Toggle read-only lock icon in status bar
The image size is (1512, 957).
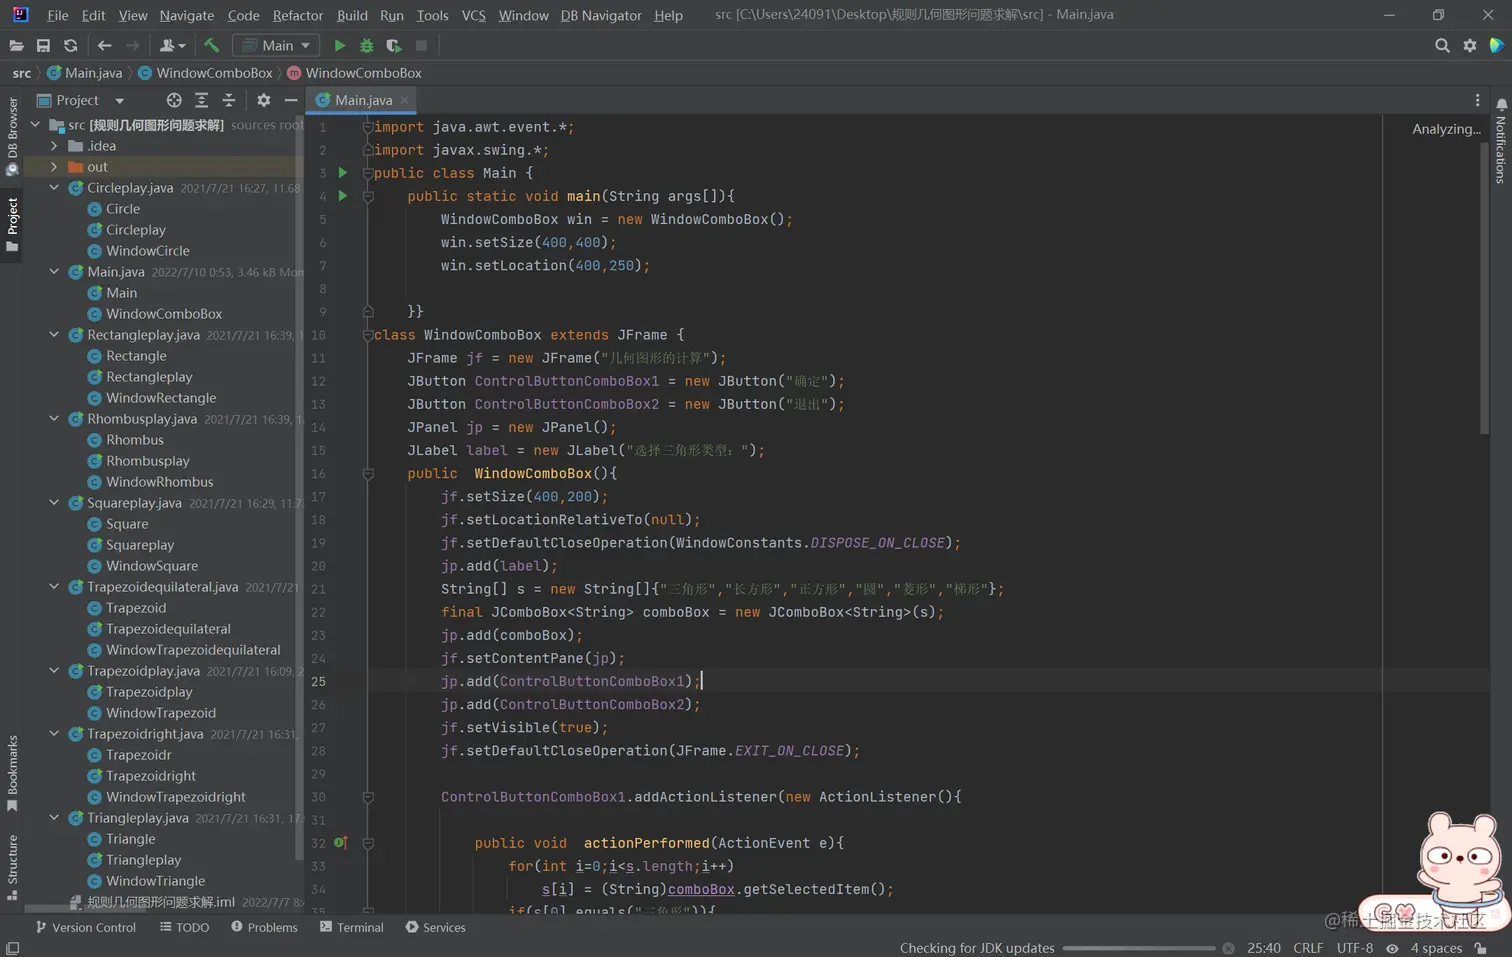[x=1481, y=948]
